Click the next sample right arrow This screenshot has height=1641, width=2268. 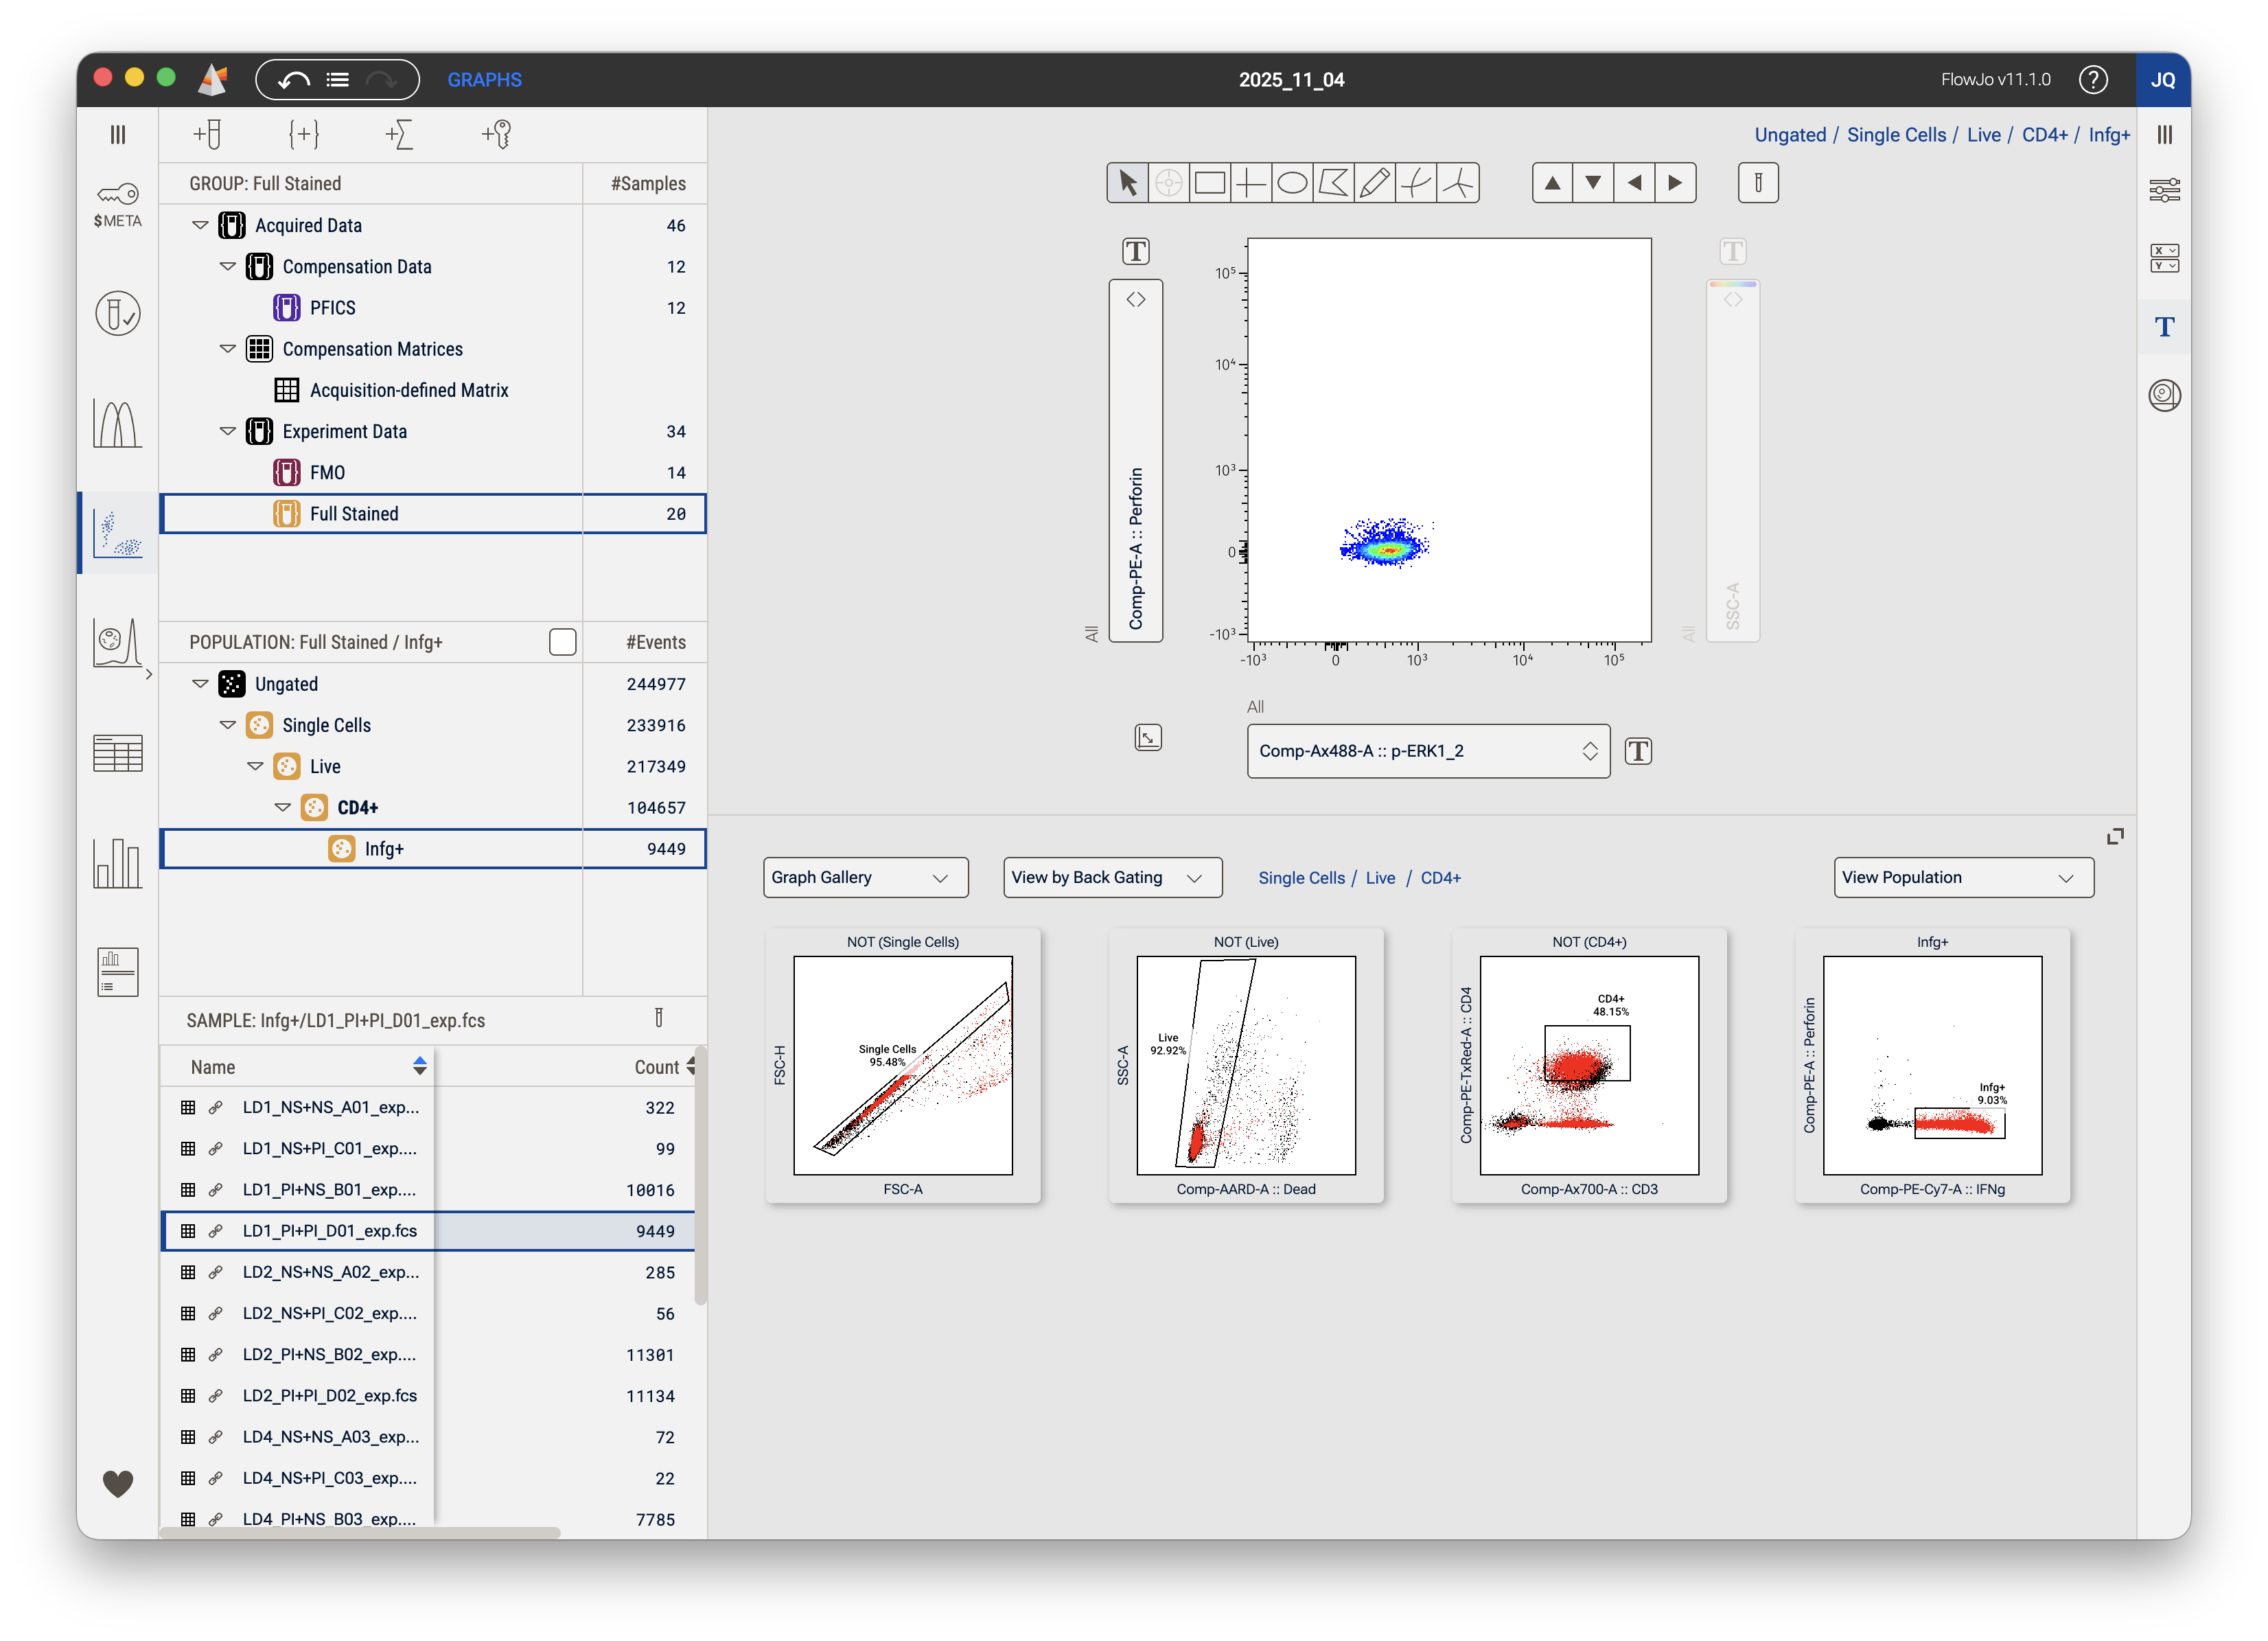(x=1675, y=183)
